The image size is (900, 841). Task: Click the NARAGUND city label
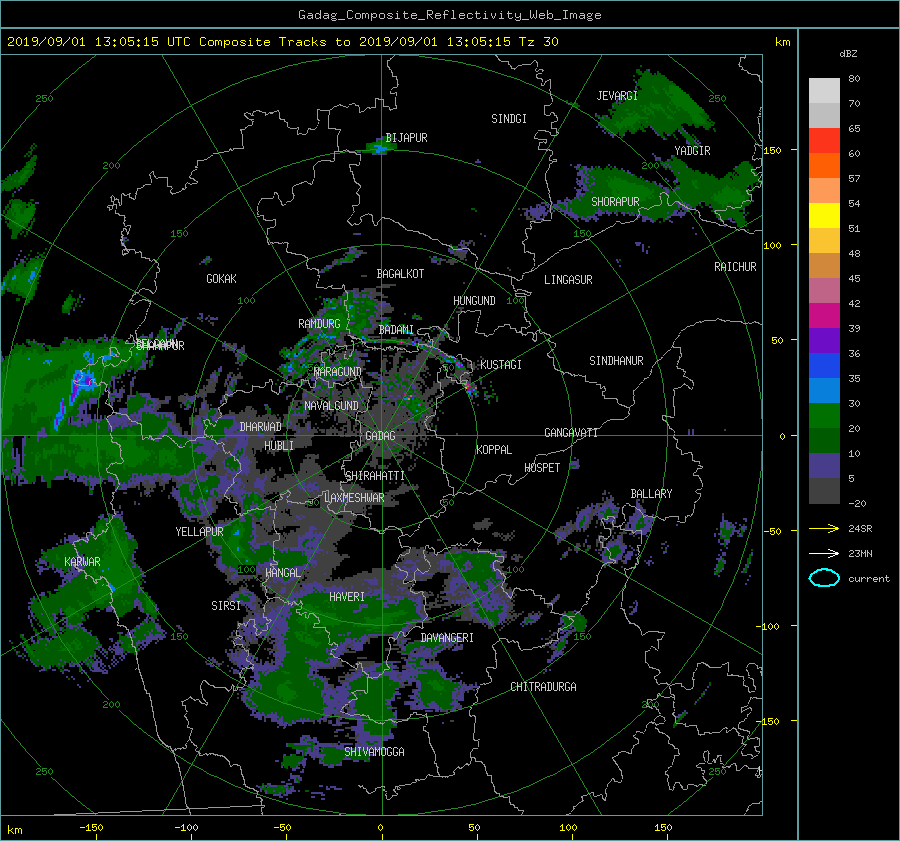338,372
